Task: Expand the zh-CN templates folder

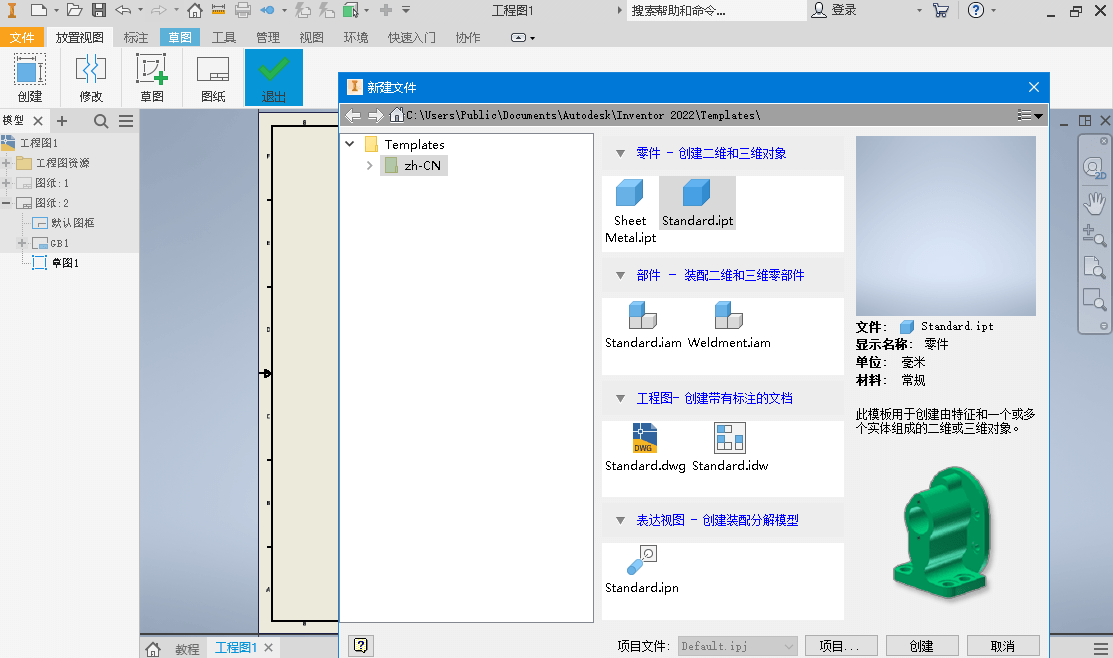Action: pos(368,166)
